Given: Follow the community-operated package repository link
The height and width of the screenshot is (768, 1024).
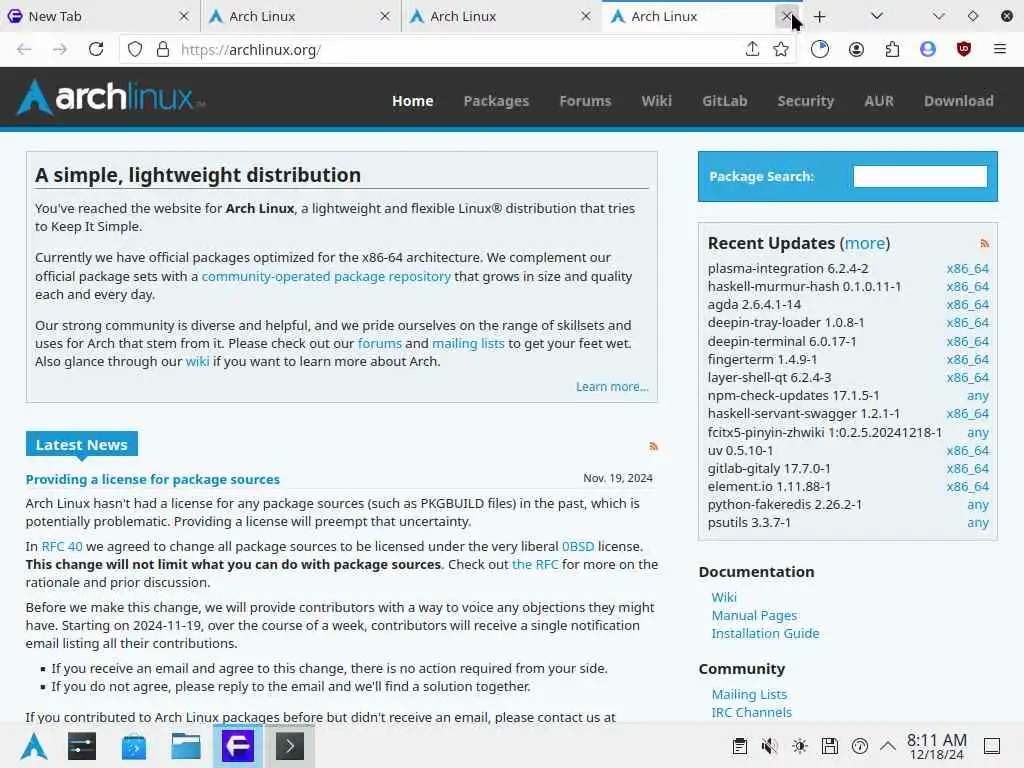Looking at the screenshot, I should pos(326,276).
